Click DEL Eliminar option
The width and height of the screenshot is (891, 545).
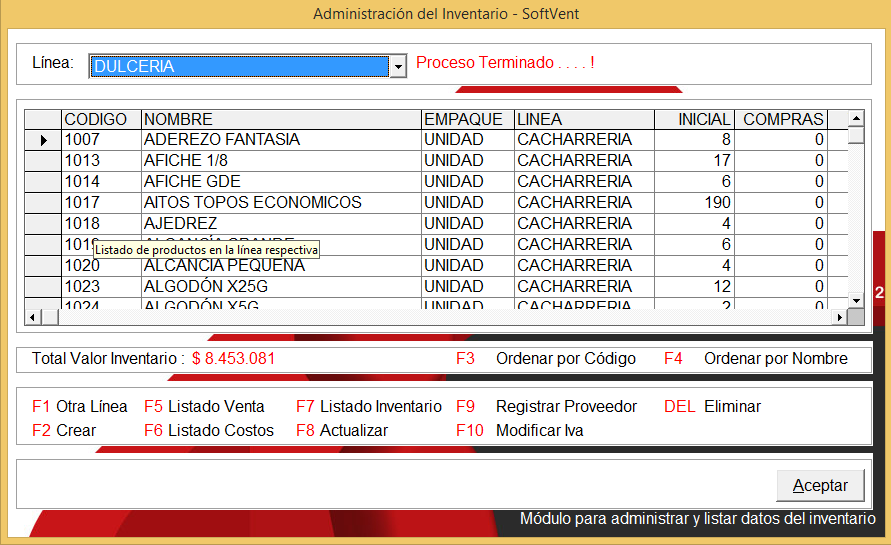tap(712, 407)
